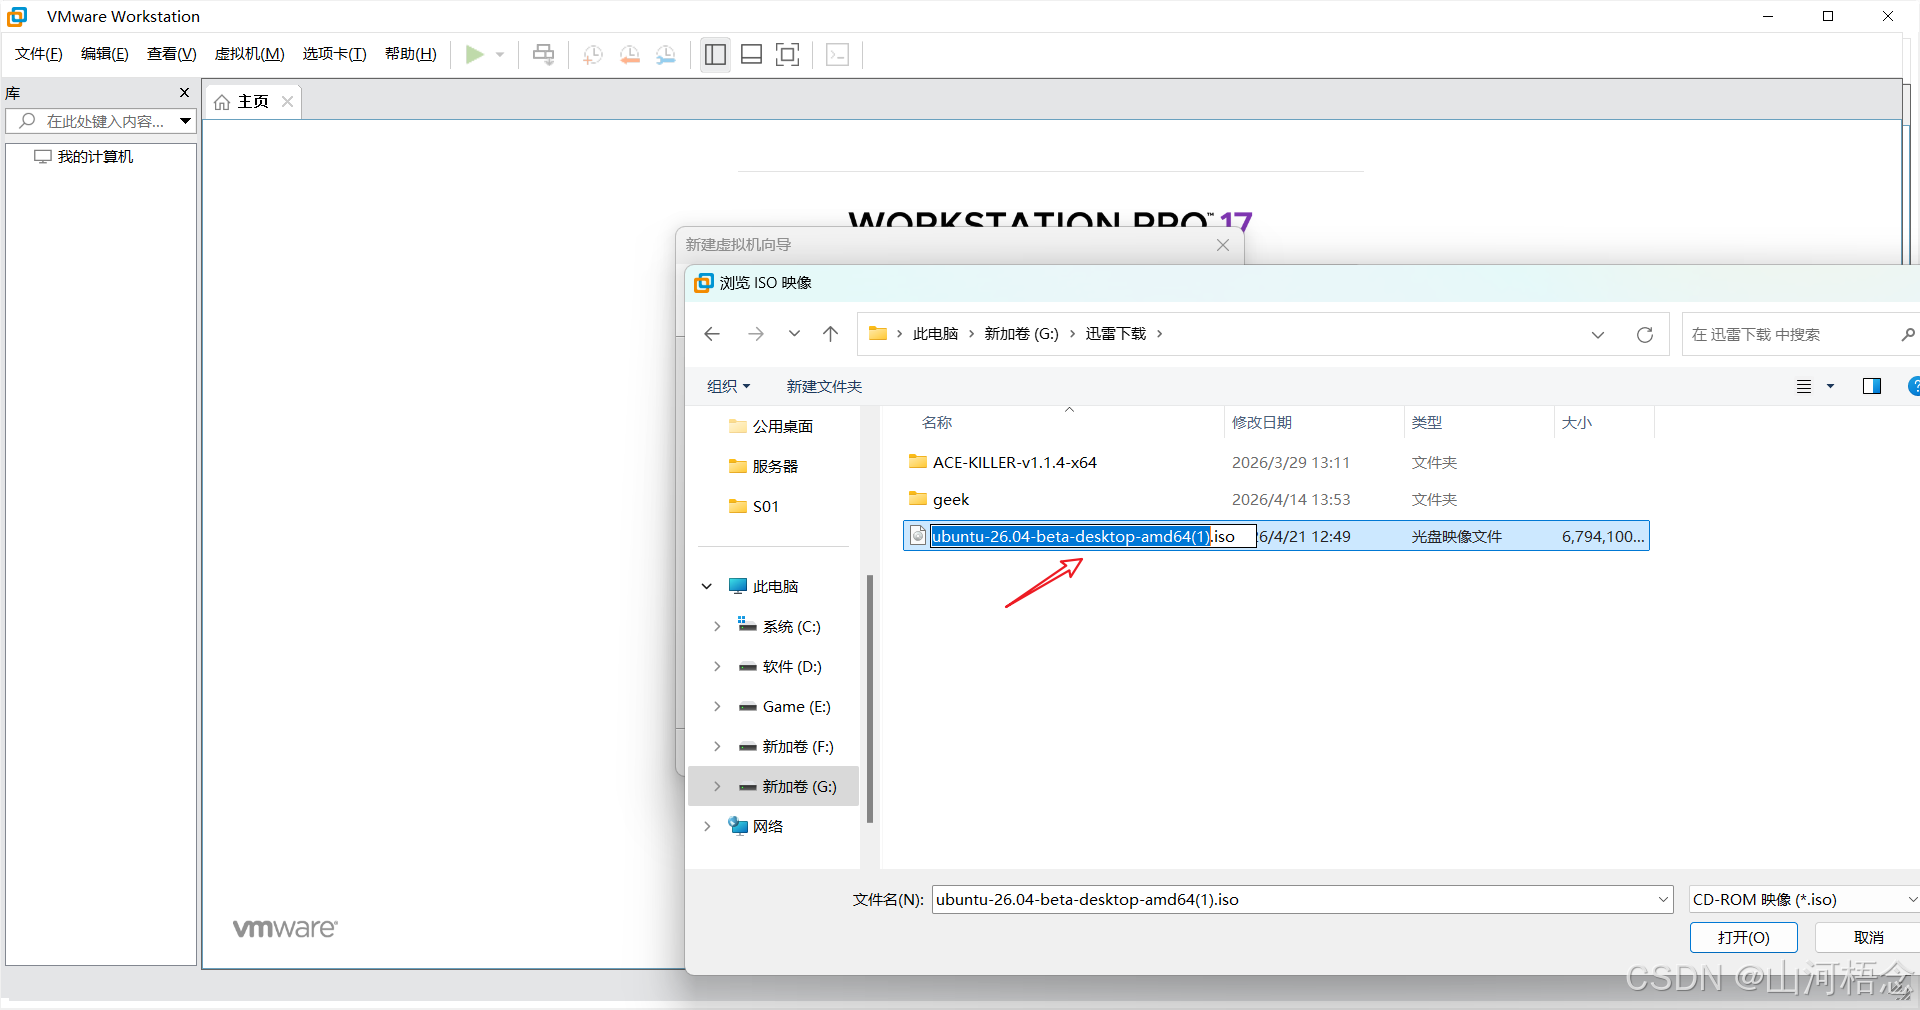The width and height of the screenshot is (1920, 1010).
Task: Click the 打开(O) button
Action: point(1744,938)
